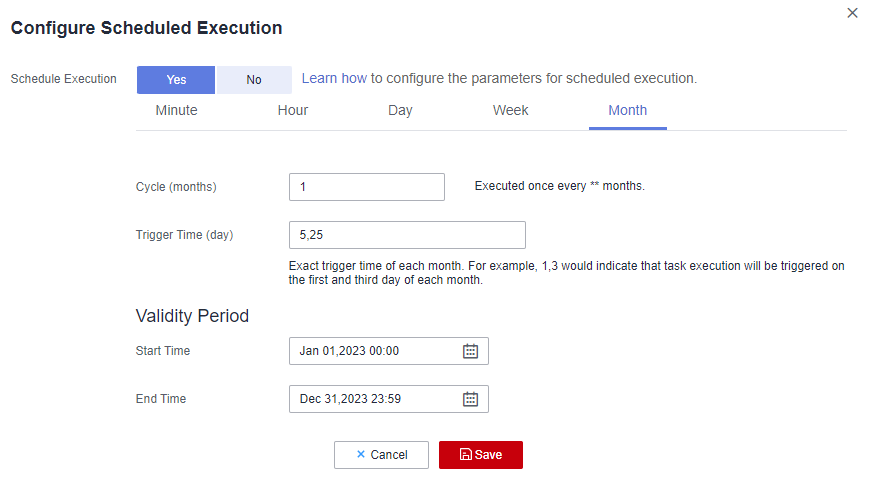Open the Start Time calendar picker
This screenshot has width=872, height=500.
pyautogui.click(x=470, y=351)
